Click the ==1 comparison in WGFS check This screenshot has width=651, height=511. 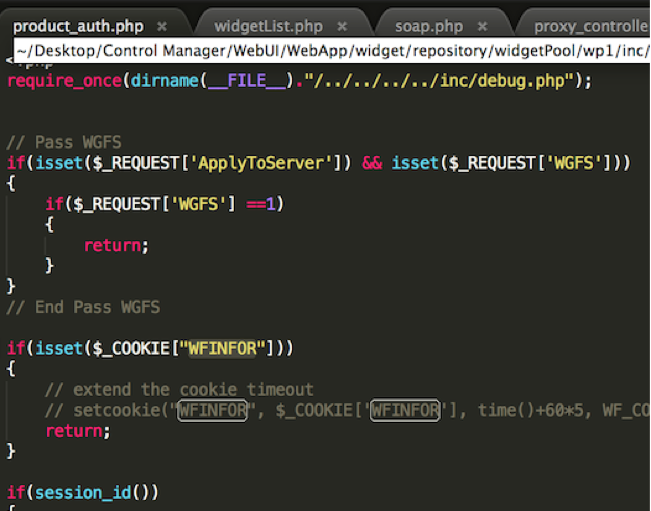point(265,203)
